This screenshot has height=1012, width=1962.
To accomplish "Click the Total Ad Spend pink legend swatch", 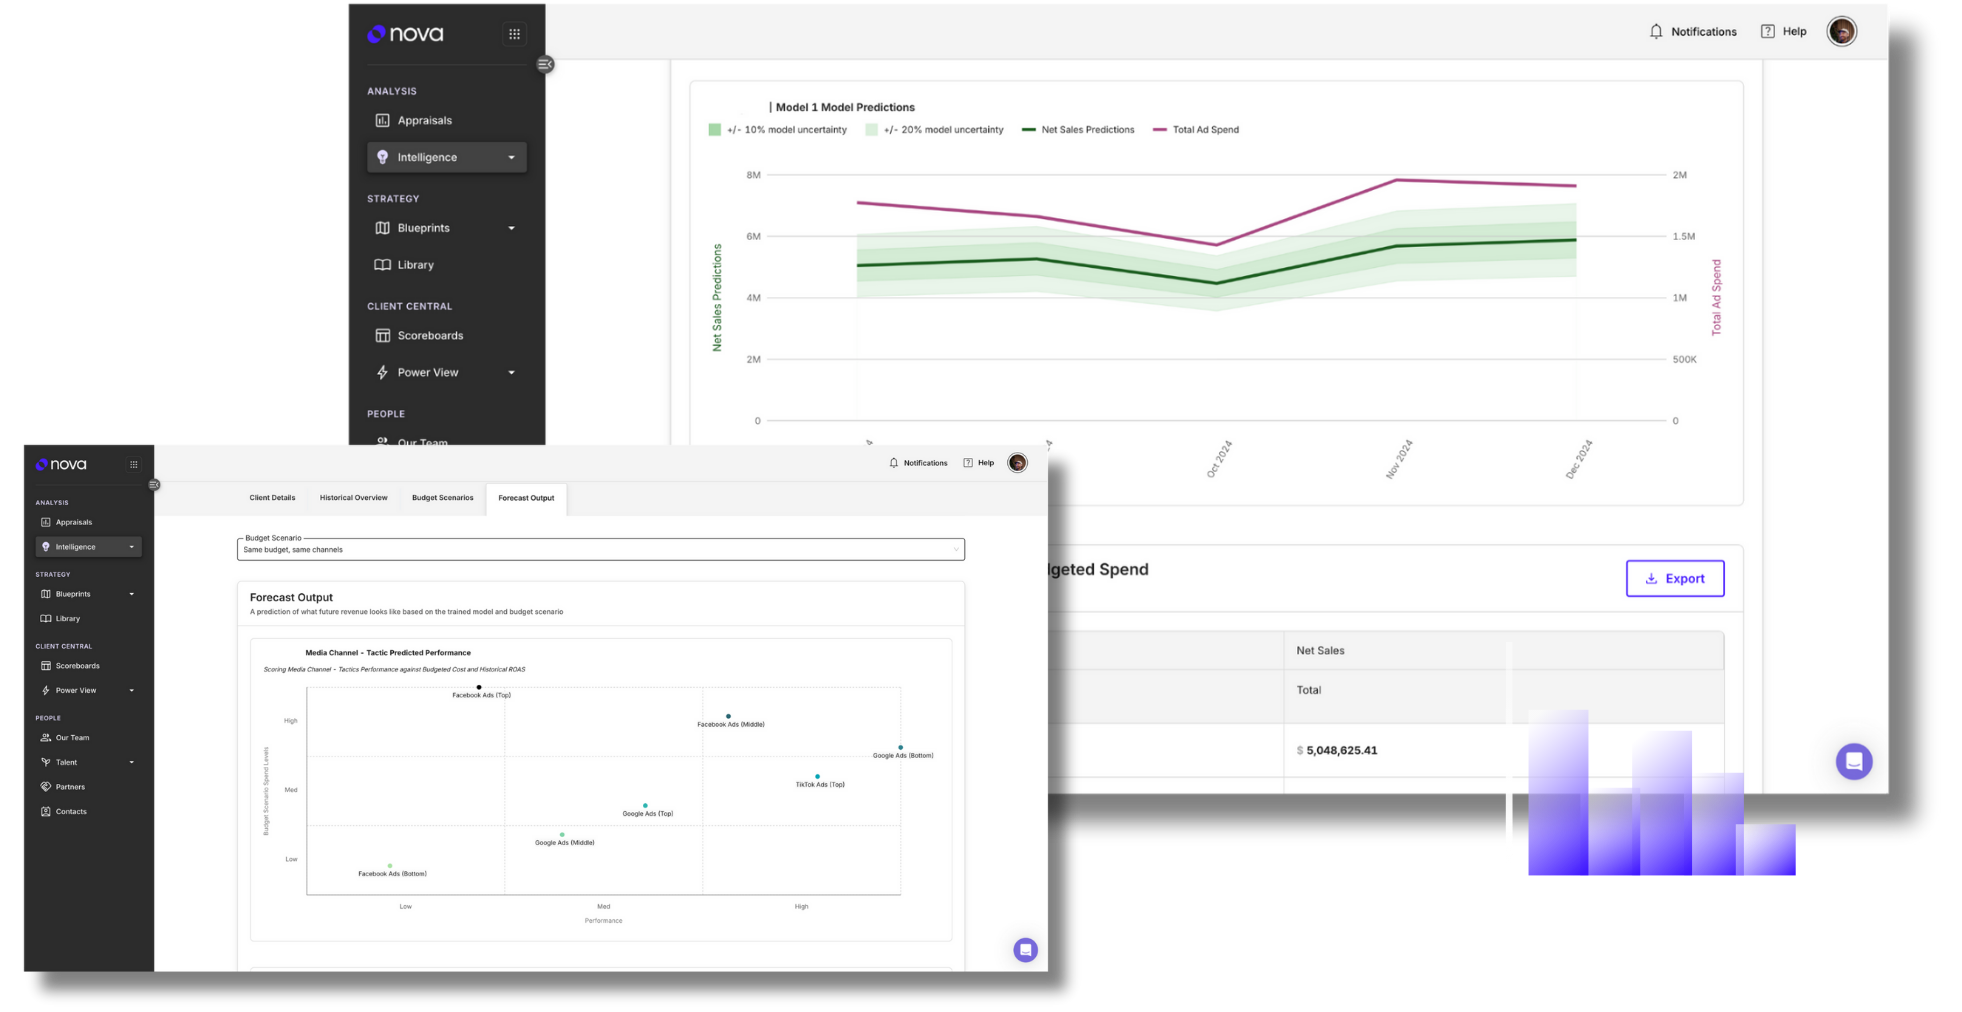I will pos(1159,130).
